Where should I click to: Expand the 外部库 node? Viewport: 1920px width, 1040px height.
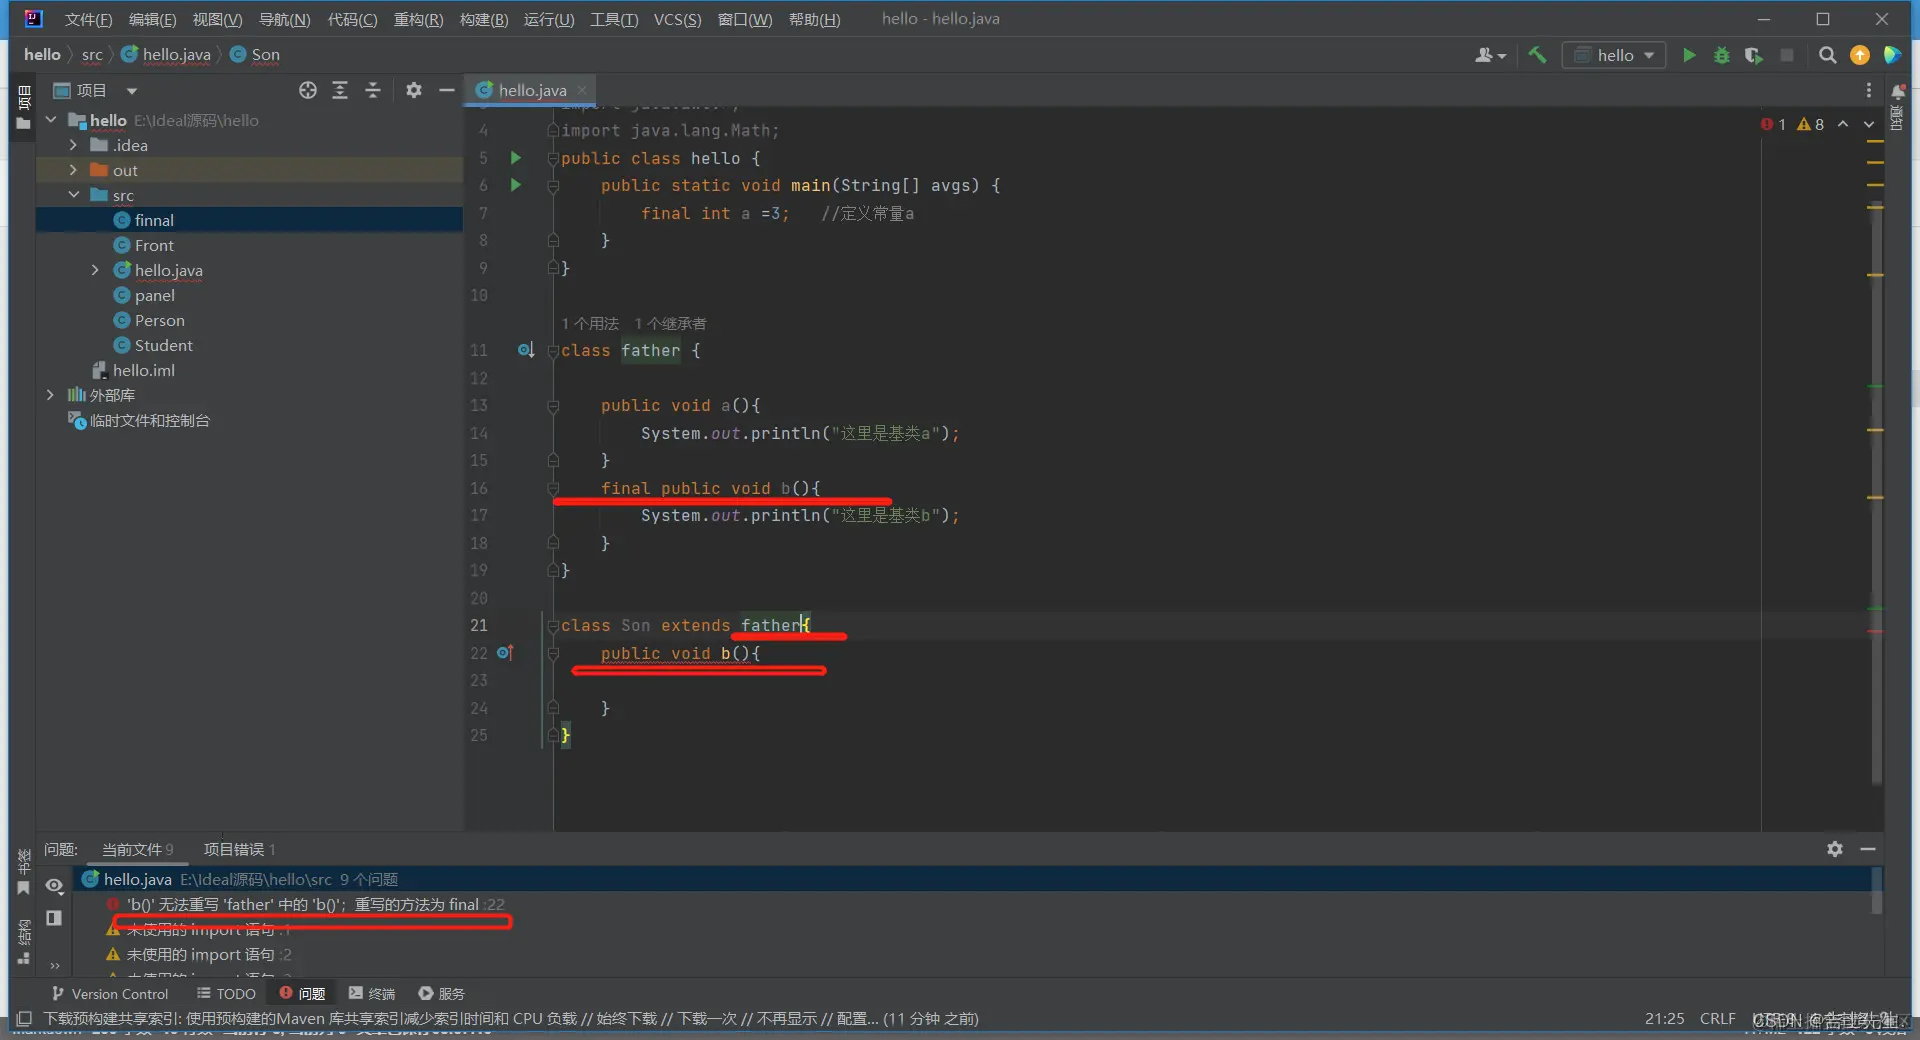pyautogui.click(x=51, y=395)
